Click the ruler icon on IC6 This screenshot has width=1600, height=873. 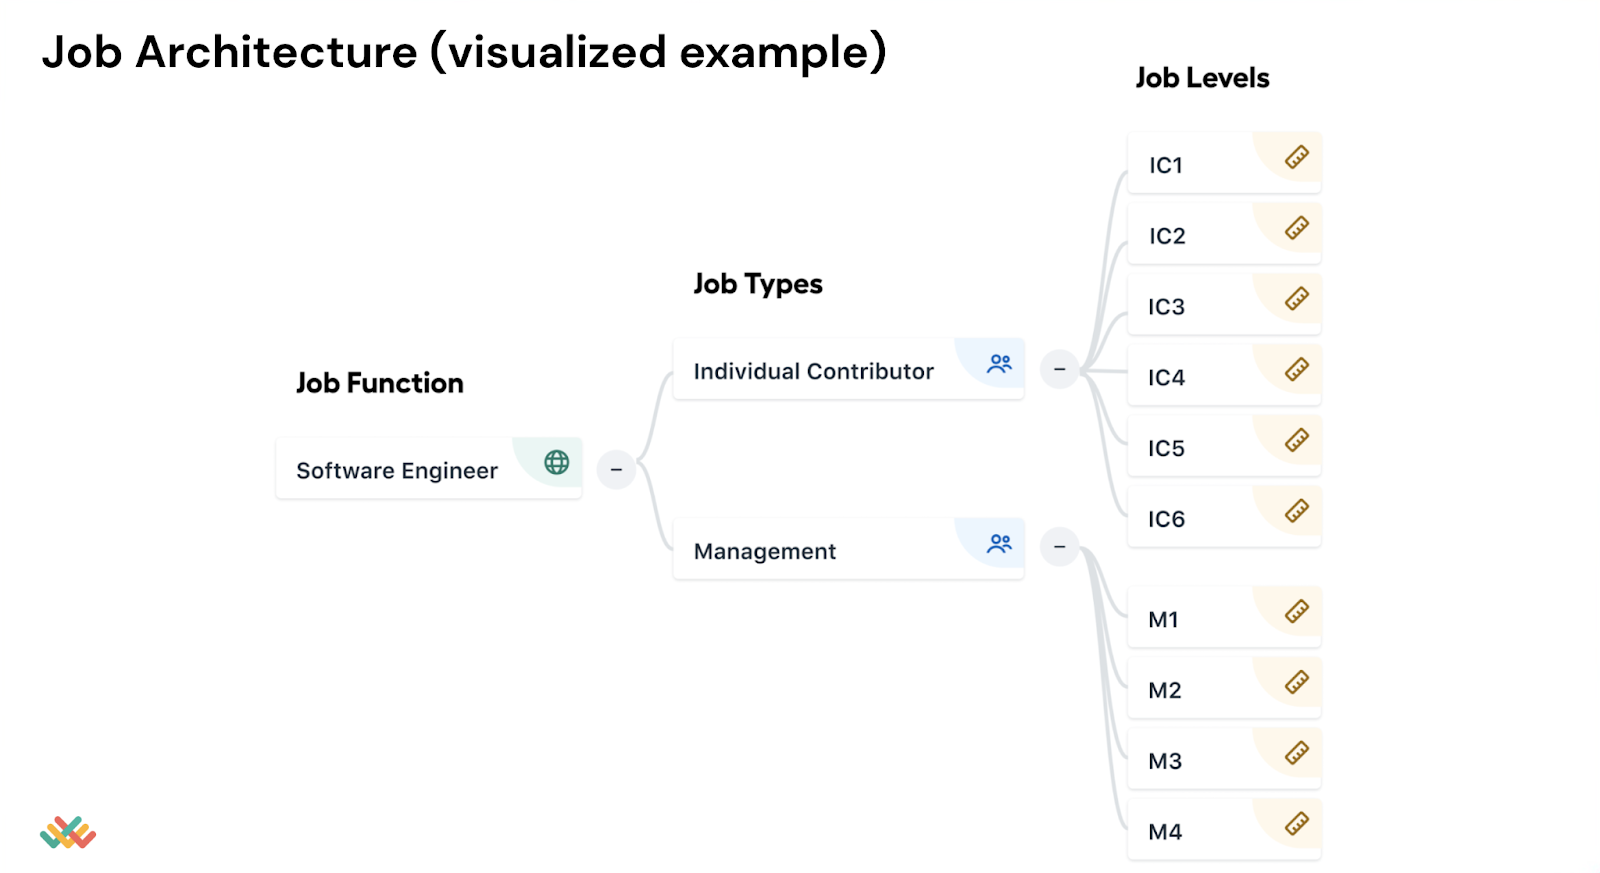click(x=1297, y=511)
